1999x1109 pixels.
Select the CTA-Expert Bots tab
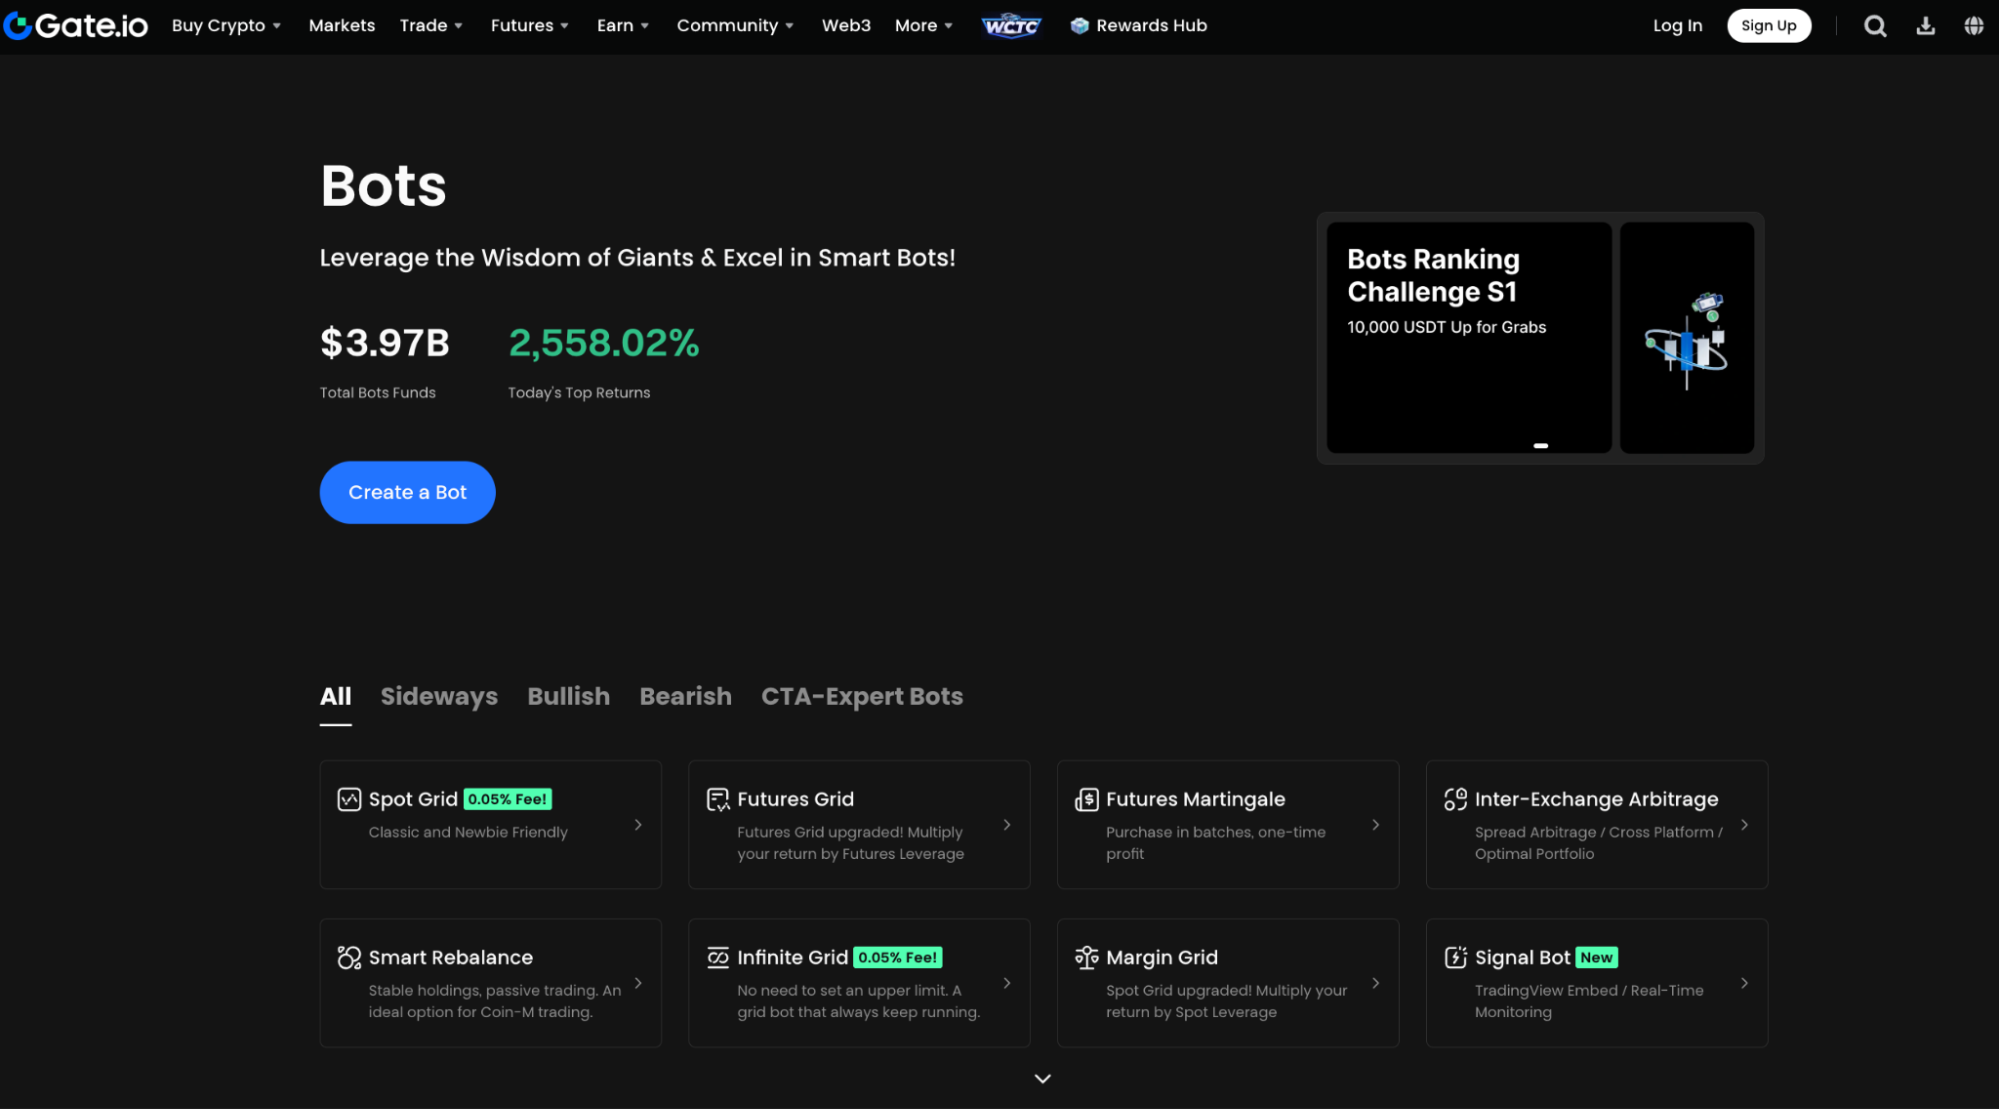pos(861,696)
